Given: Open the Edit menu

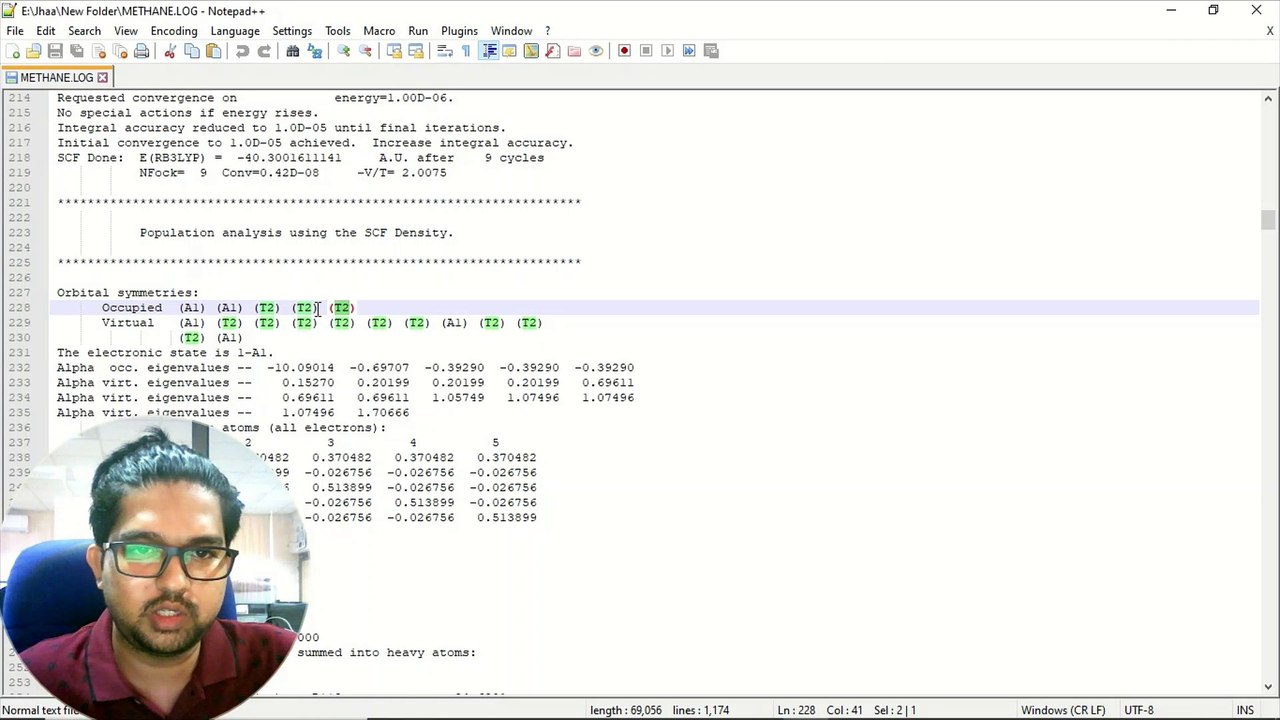Looking at the screenshot, I should (x=46, y=31).
